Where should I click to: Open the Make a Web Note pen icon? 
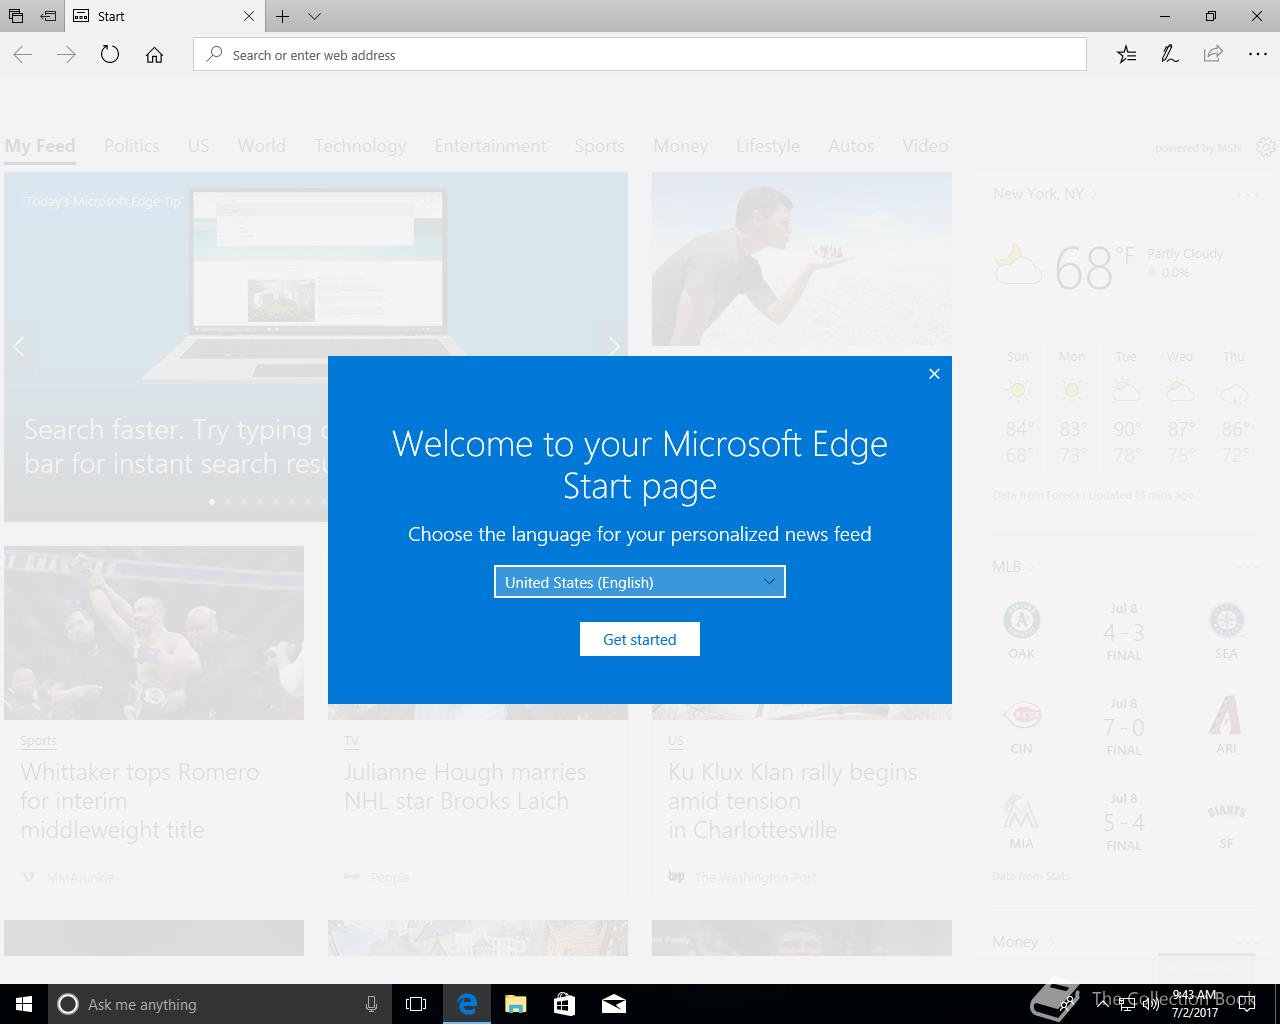(x=1169, y=55)
